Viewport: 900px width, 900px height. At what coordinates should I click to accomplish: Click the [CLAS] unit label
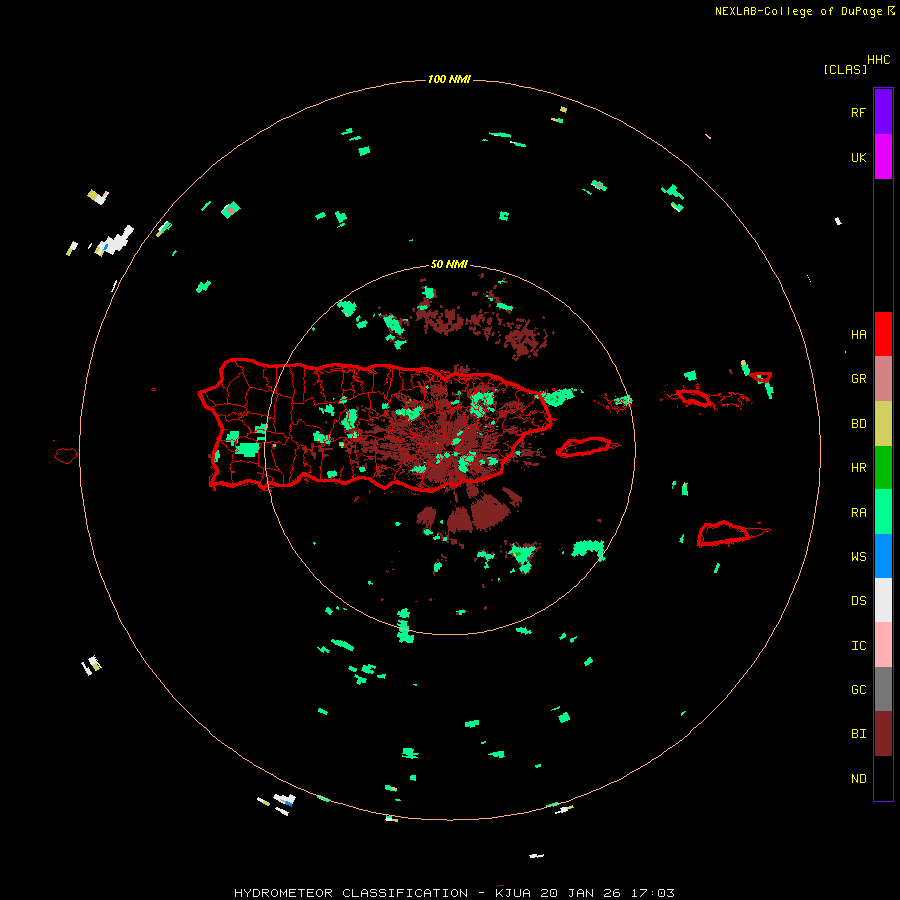pos(845,69)
